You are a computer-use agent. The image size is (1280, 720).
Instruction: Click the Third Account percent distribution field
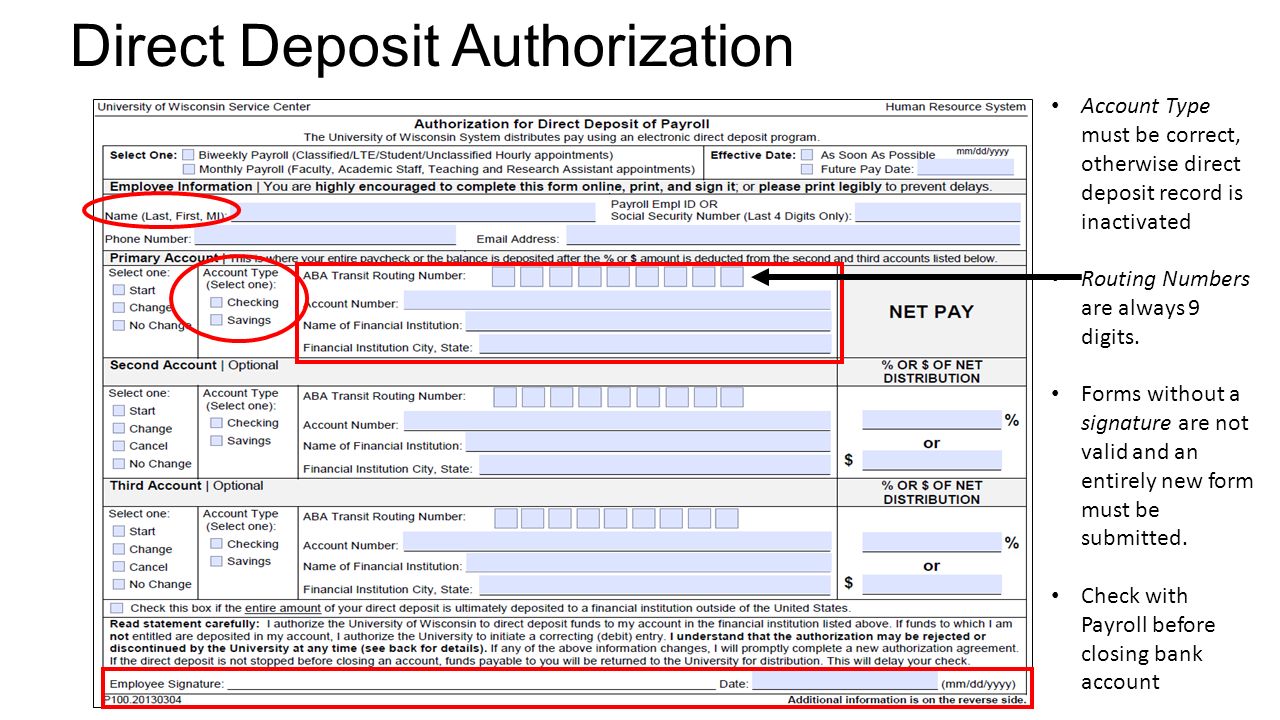932,543
